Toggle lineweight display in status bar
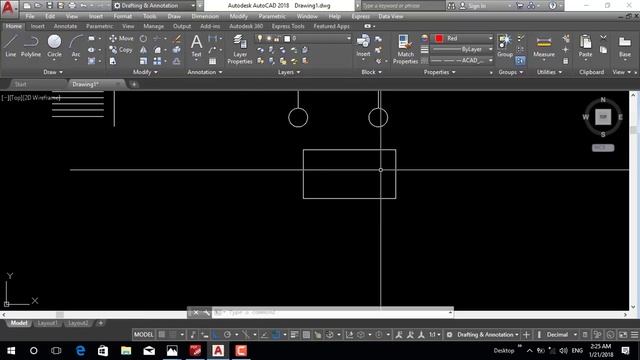 point(294,335)
